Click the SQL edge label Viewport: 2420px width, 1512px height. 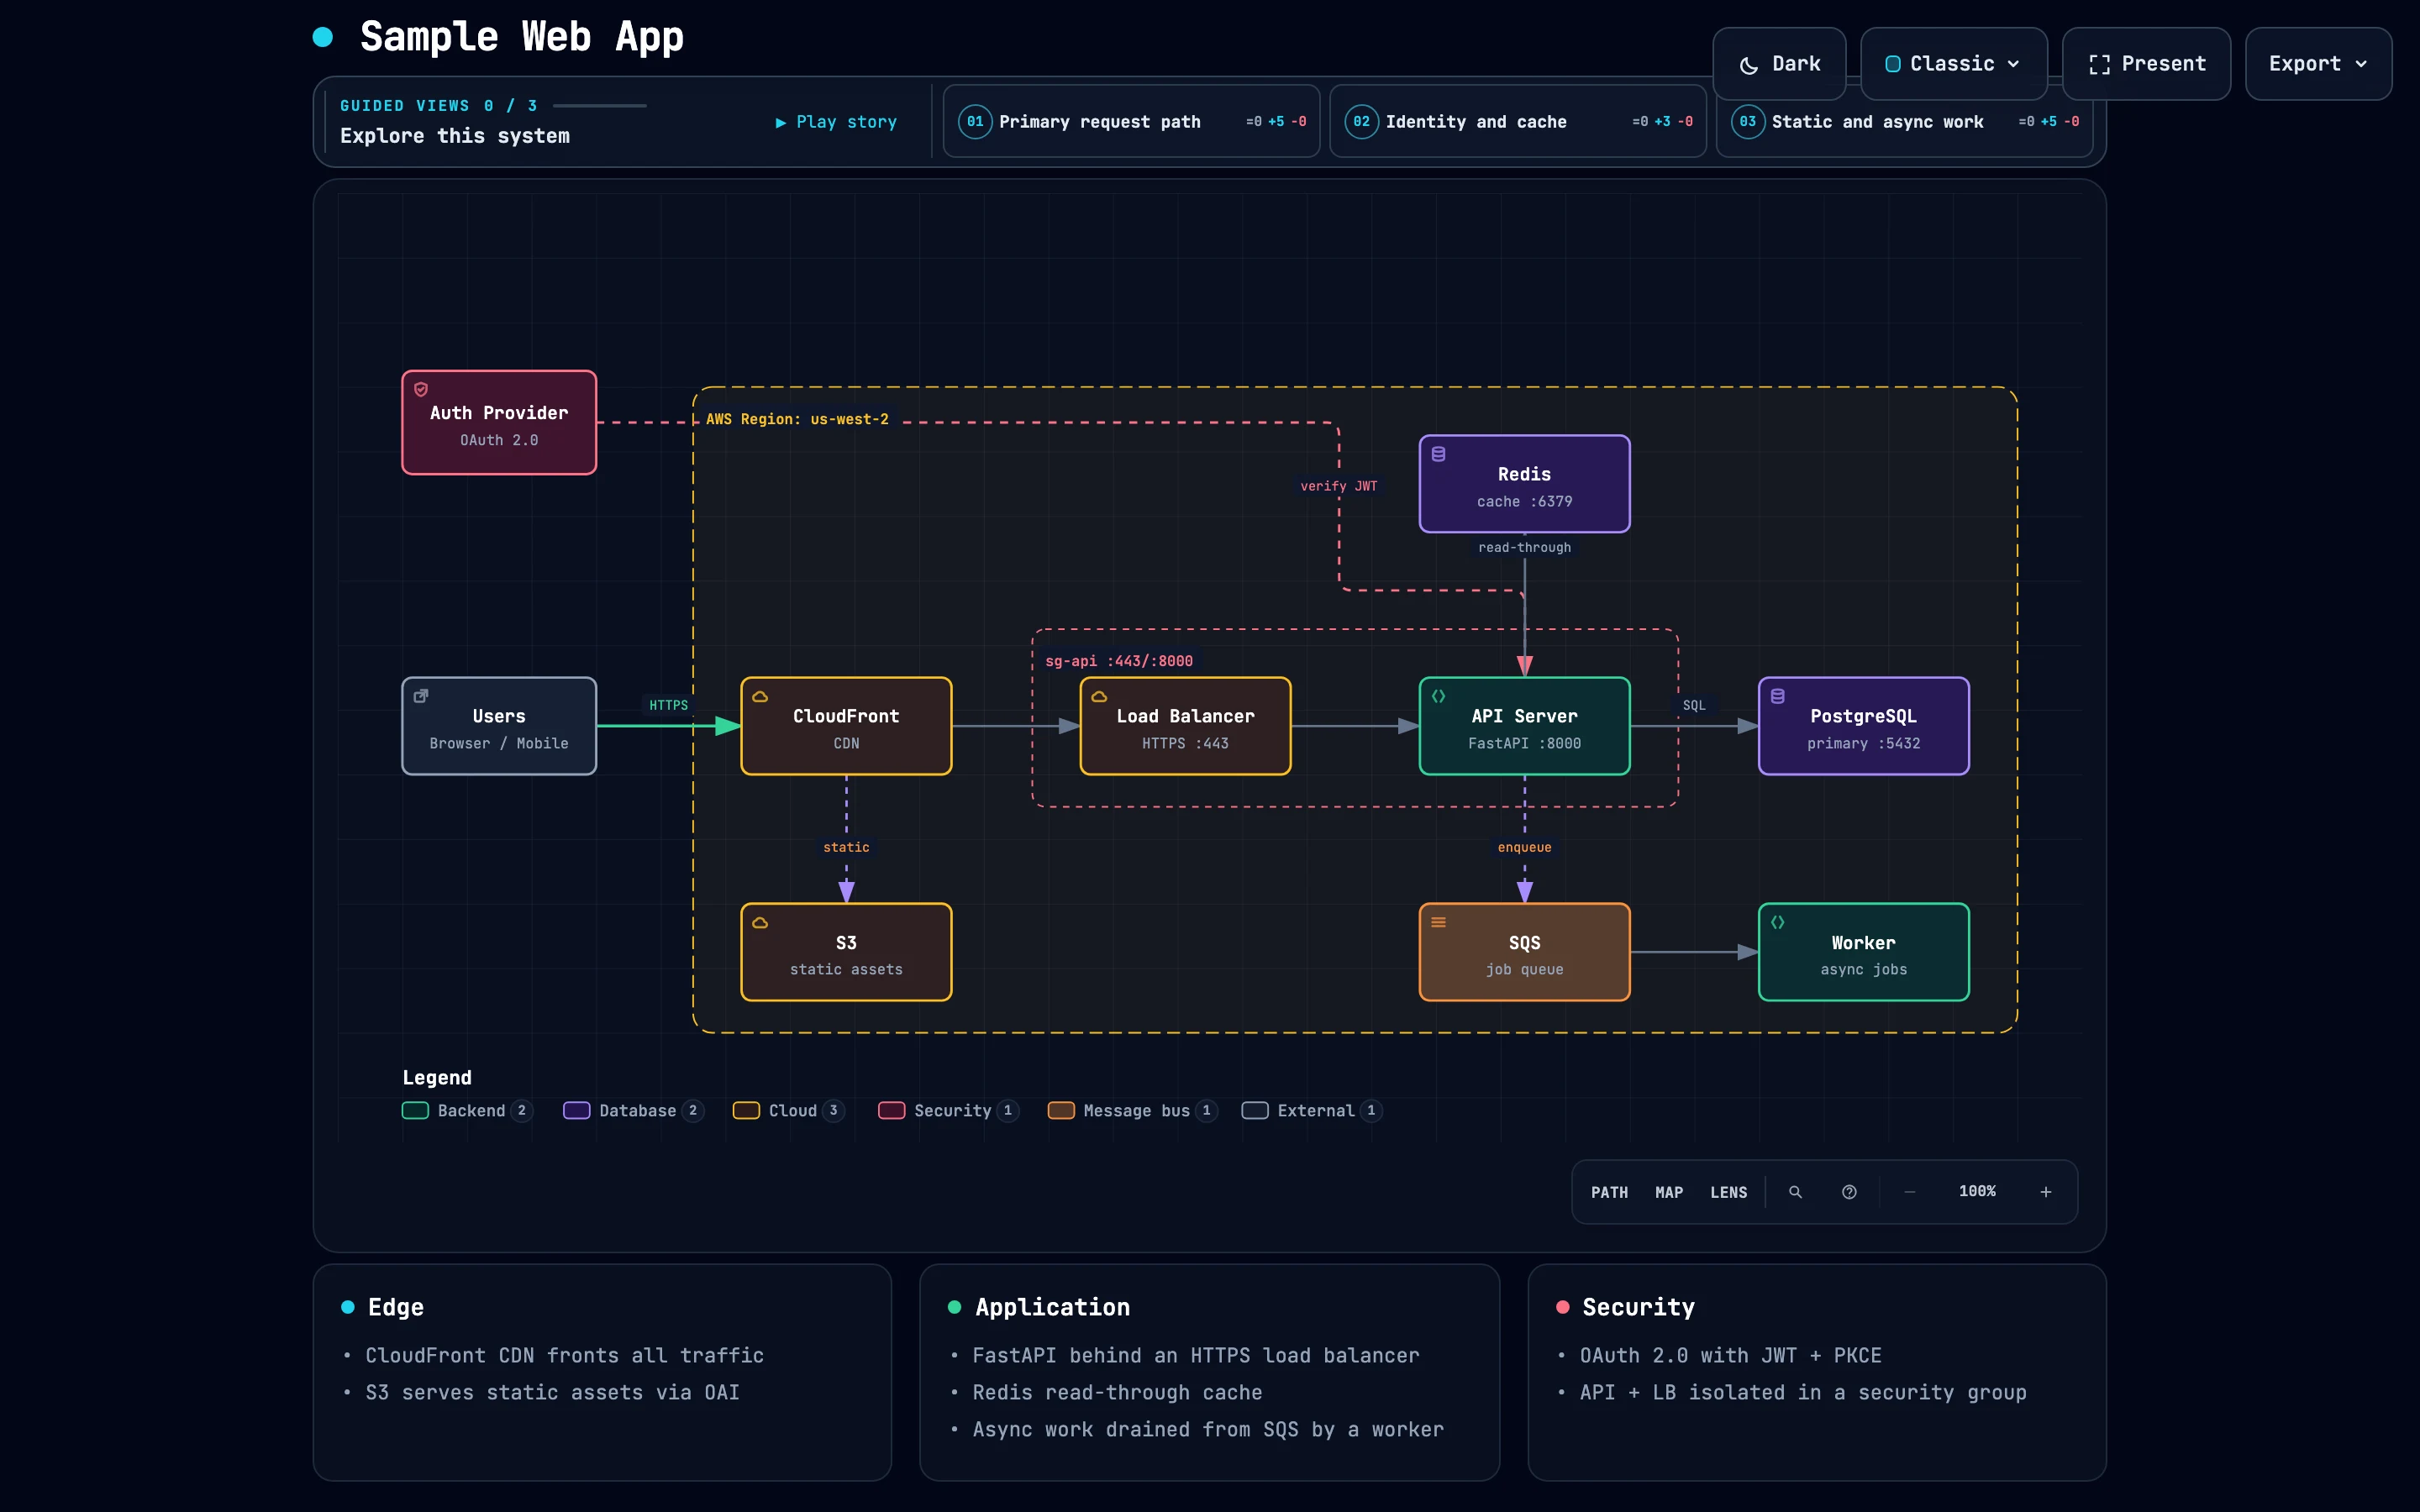(x=1693, y=705)
